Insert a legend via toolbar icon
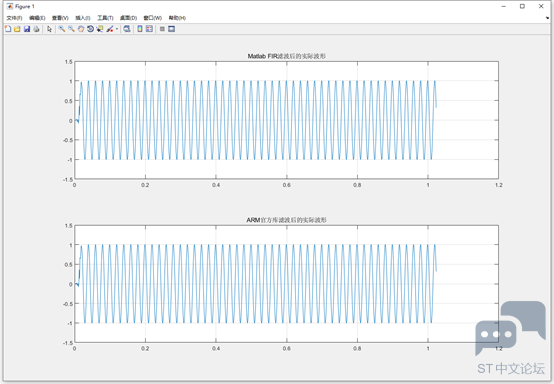 [149, 29]
